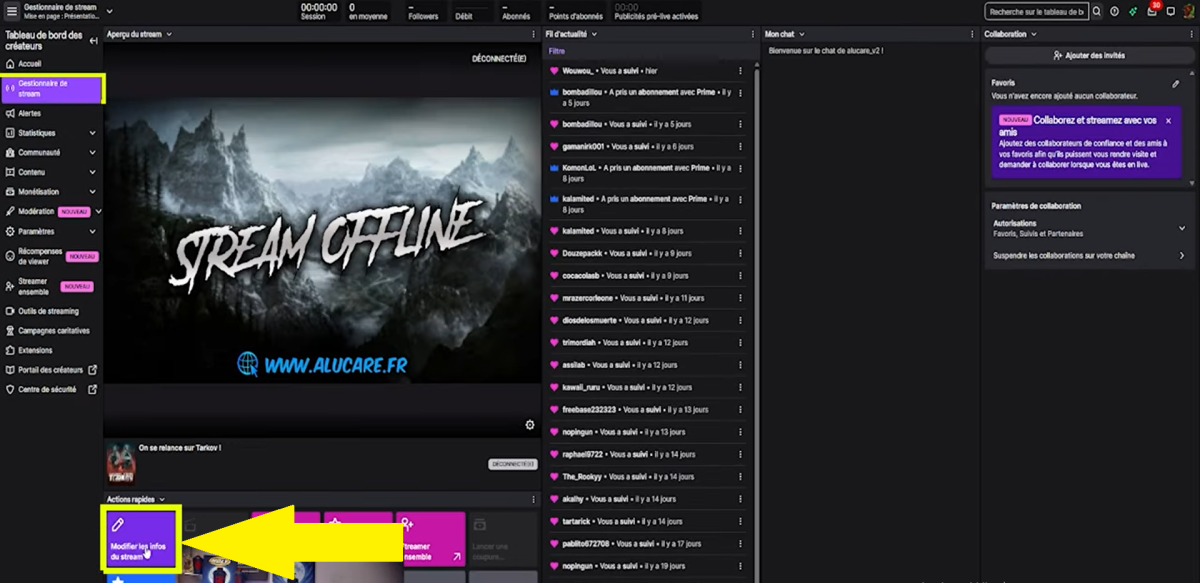Viewport: 1200px width, 583px height.
Task: Open the Collaboration panel dropdown
Action: 1035,34
